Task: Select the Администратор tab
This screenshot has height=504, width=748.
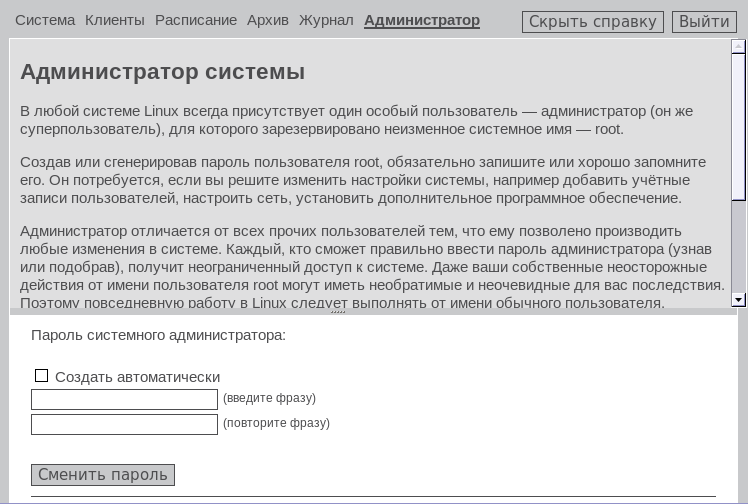Action: coord(421,20)
